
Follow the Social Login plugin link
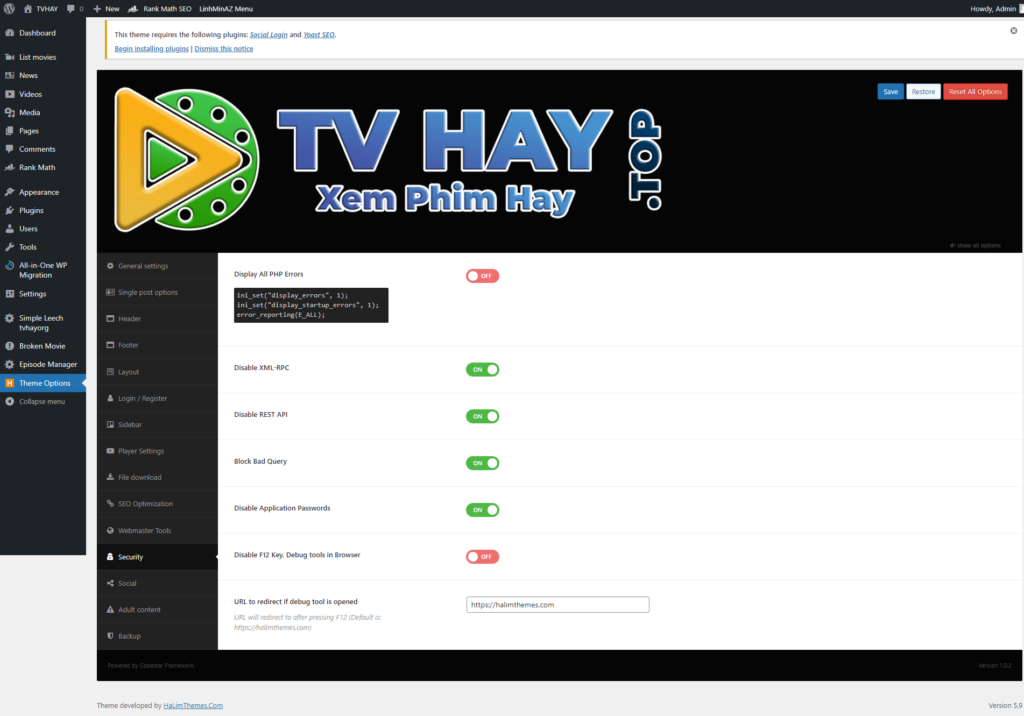click(x=268, y=35)
